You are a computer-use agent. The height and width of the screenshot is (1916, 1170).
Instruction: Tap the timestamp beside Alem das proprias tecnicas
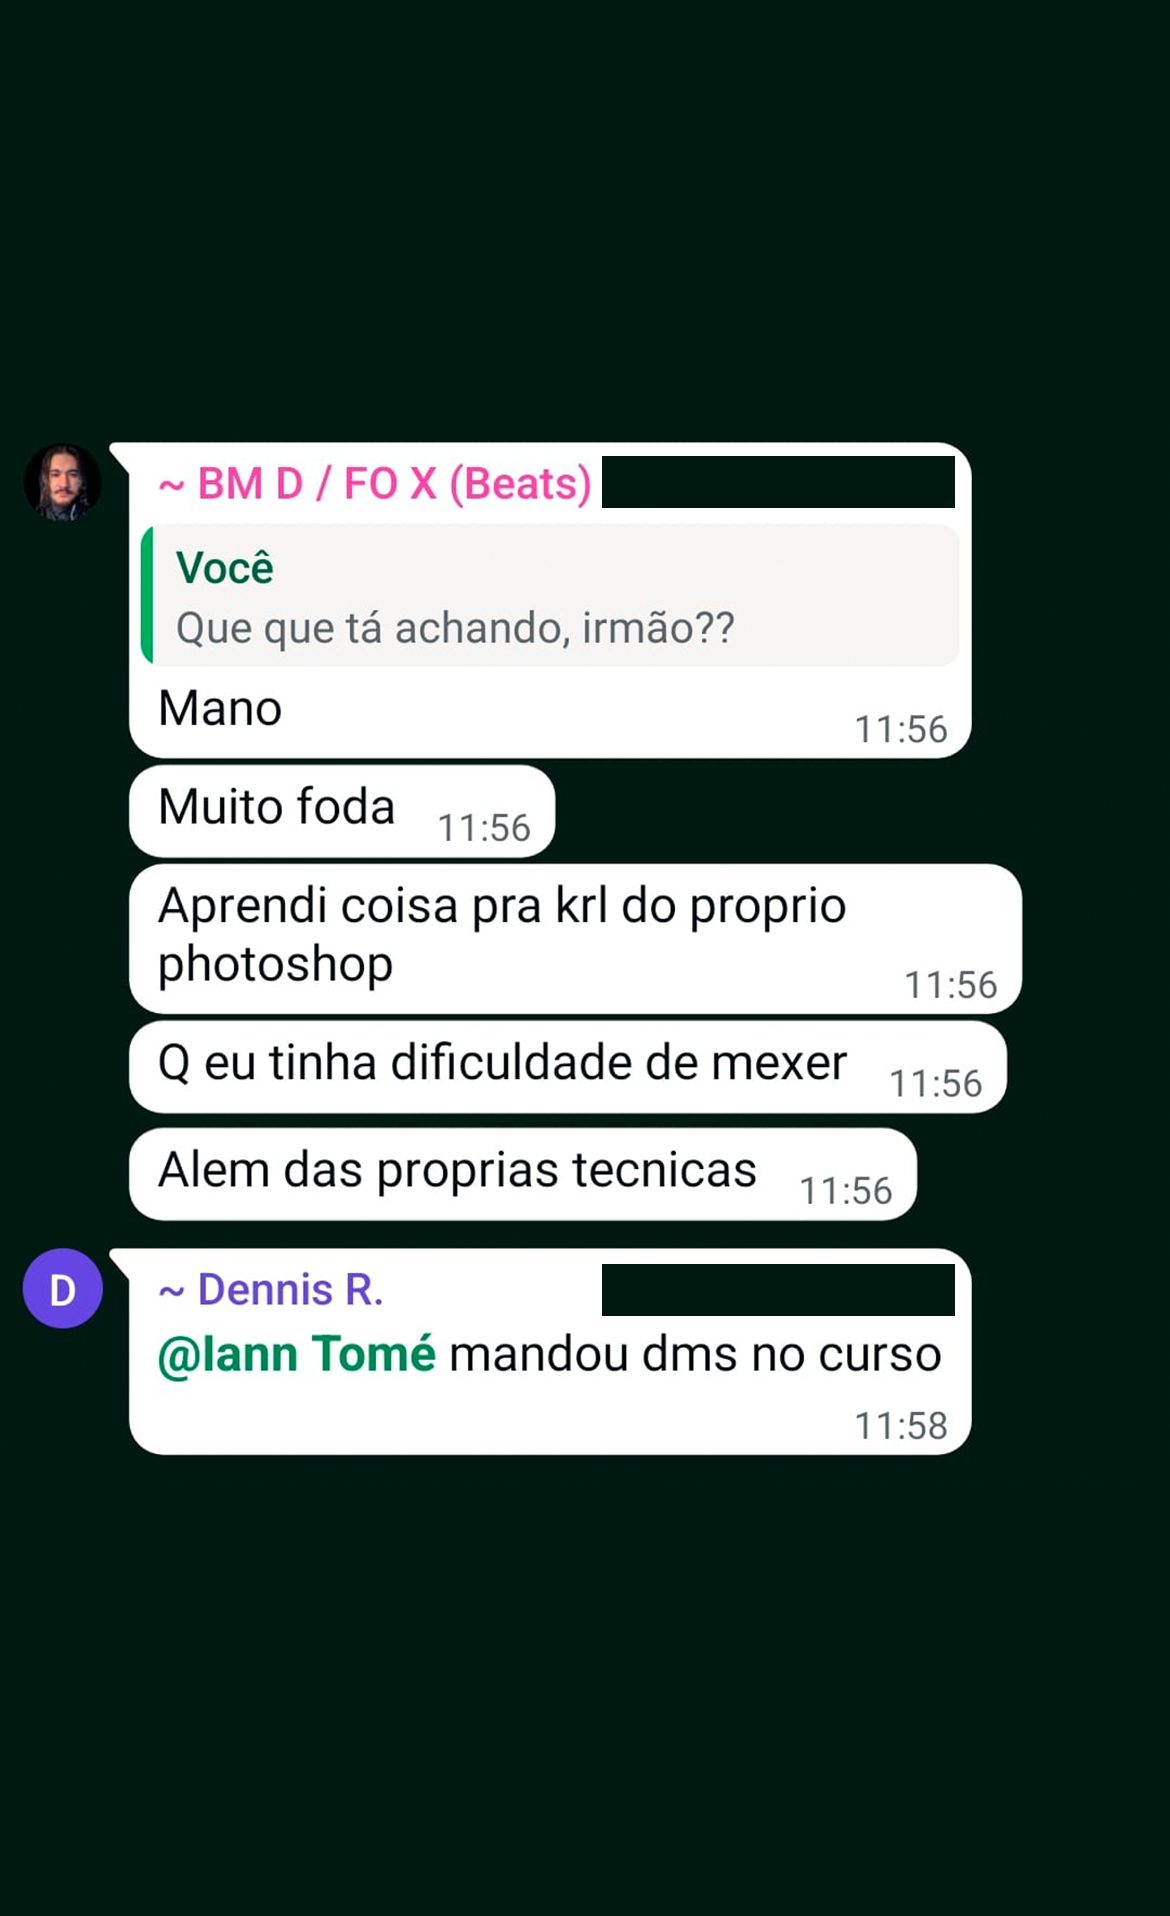click(x=846, y=1191)
